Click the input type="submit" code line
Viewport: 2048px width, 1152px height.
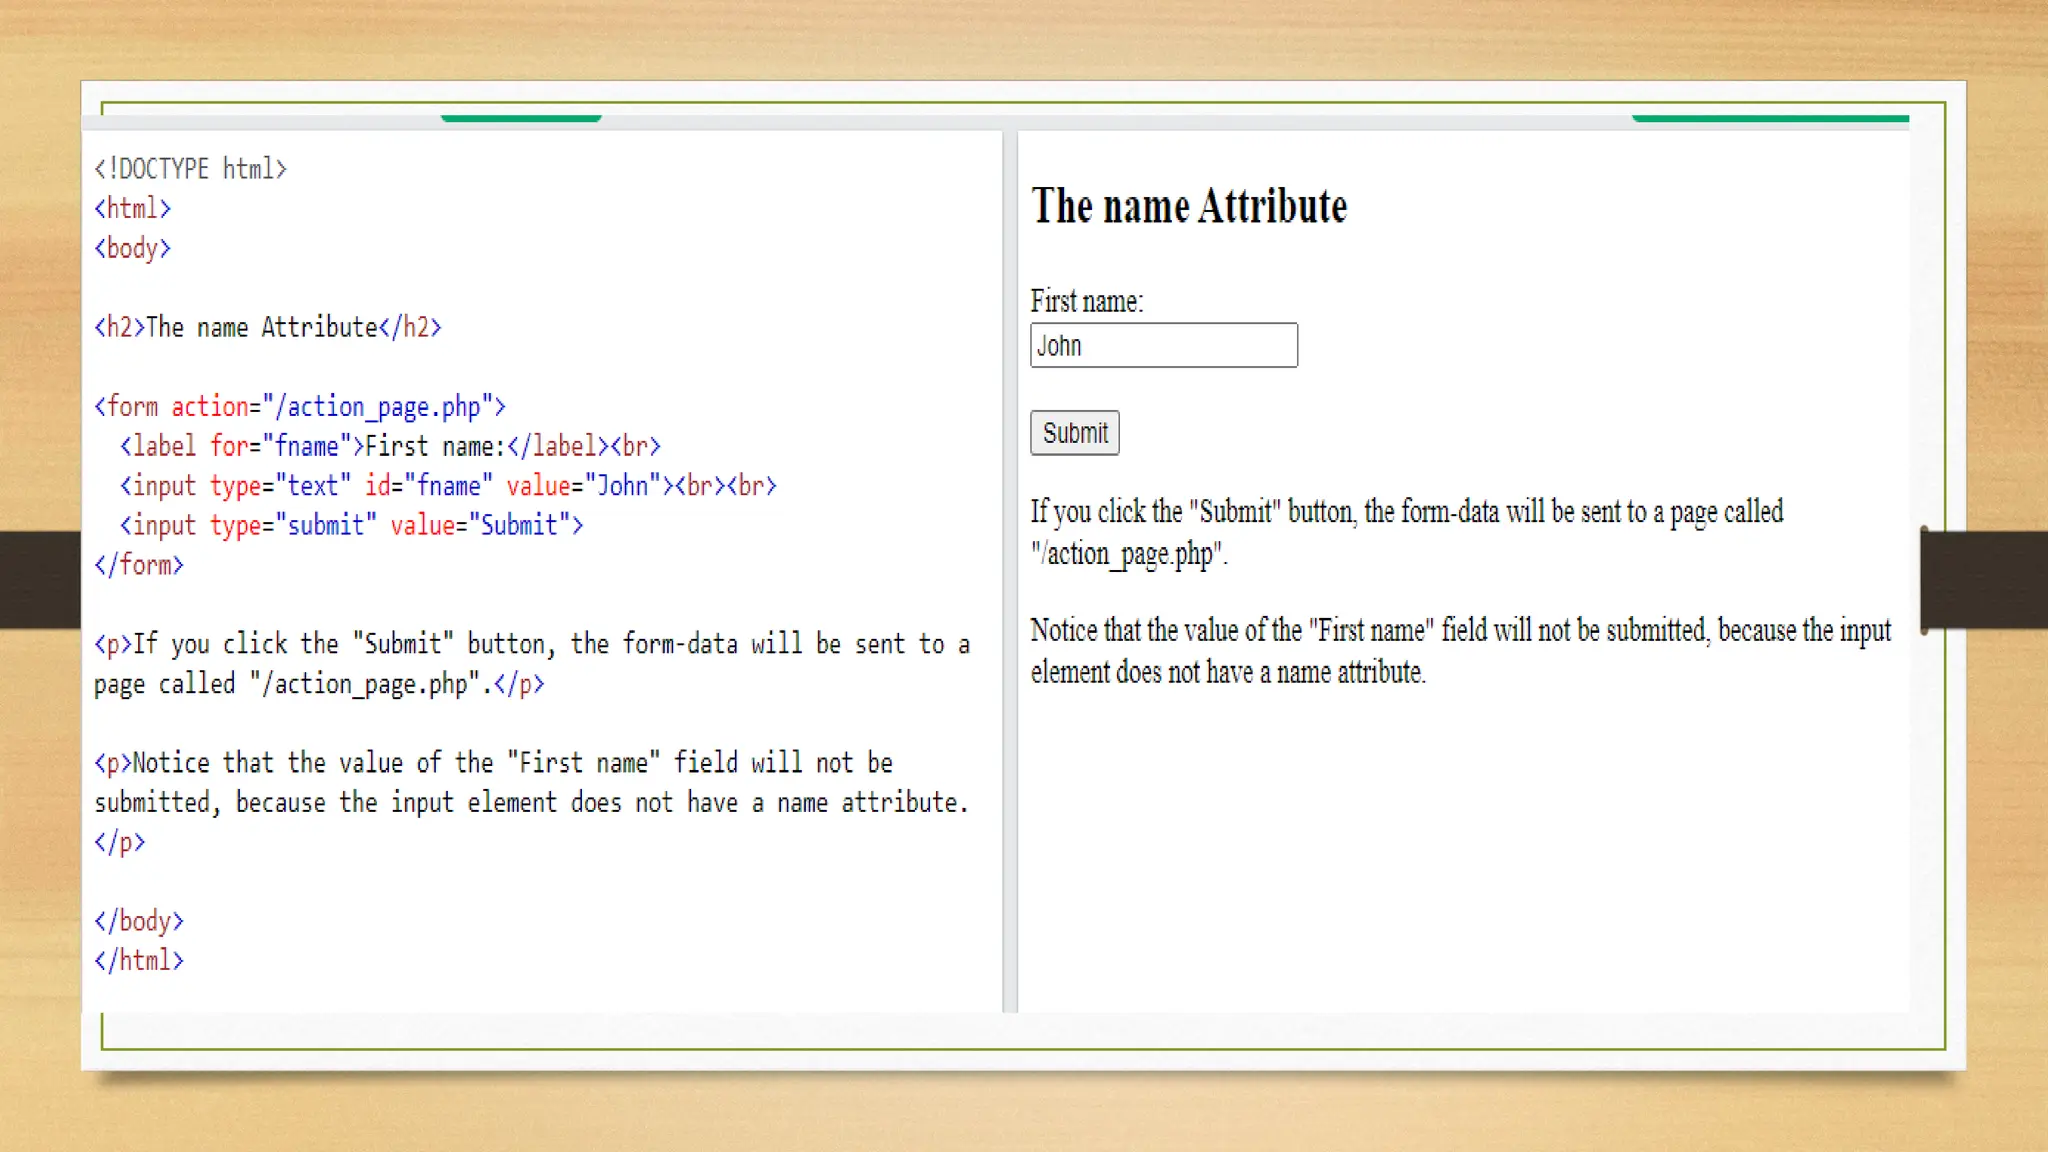click(351, 525)
